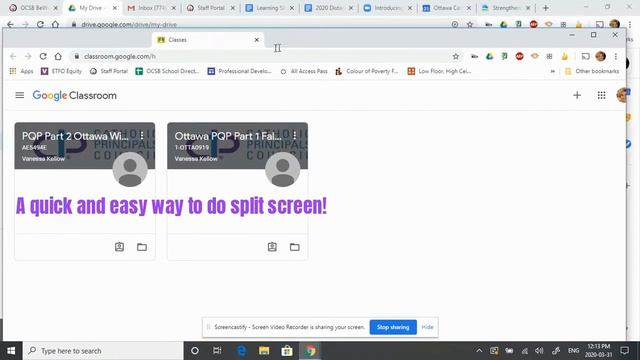Click the plus icon to join or create class
This screenshot has width=640, height=360.
coord(577,95)
